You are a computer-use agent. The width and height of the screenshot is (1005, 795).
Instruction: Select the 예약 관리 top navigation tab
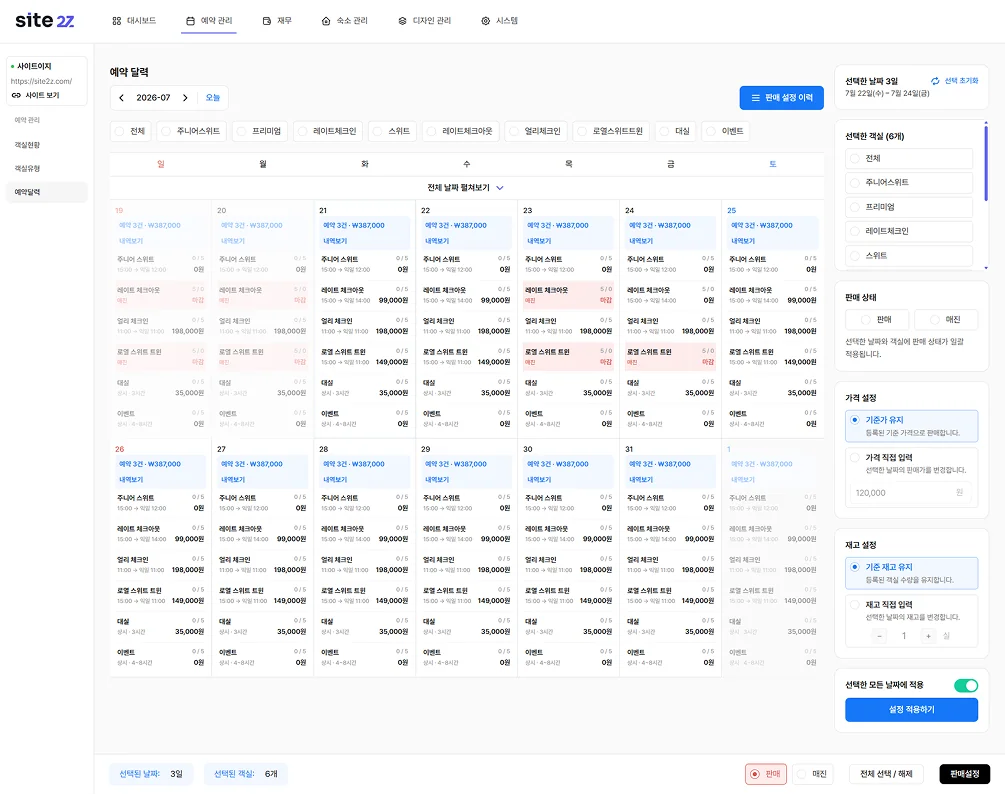pyautogui.click(x=209, y=21)
